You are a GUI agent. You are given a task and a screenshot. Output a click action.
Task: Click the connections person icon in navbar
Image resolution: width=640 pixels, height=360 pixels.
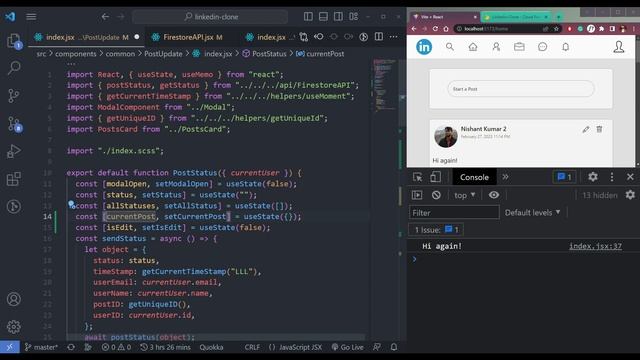[496, 47]
